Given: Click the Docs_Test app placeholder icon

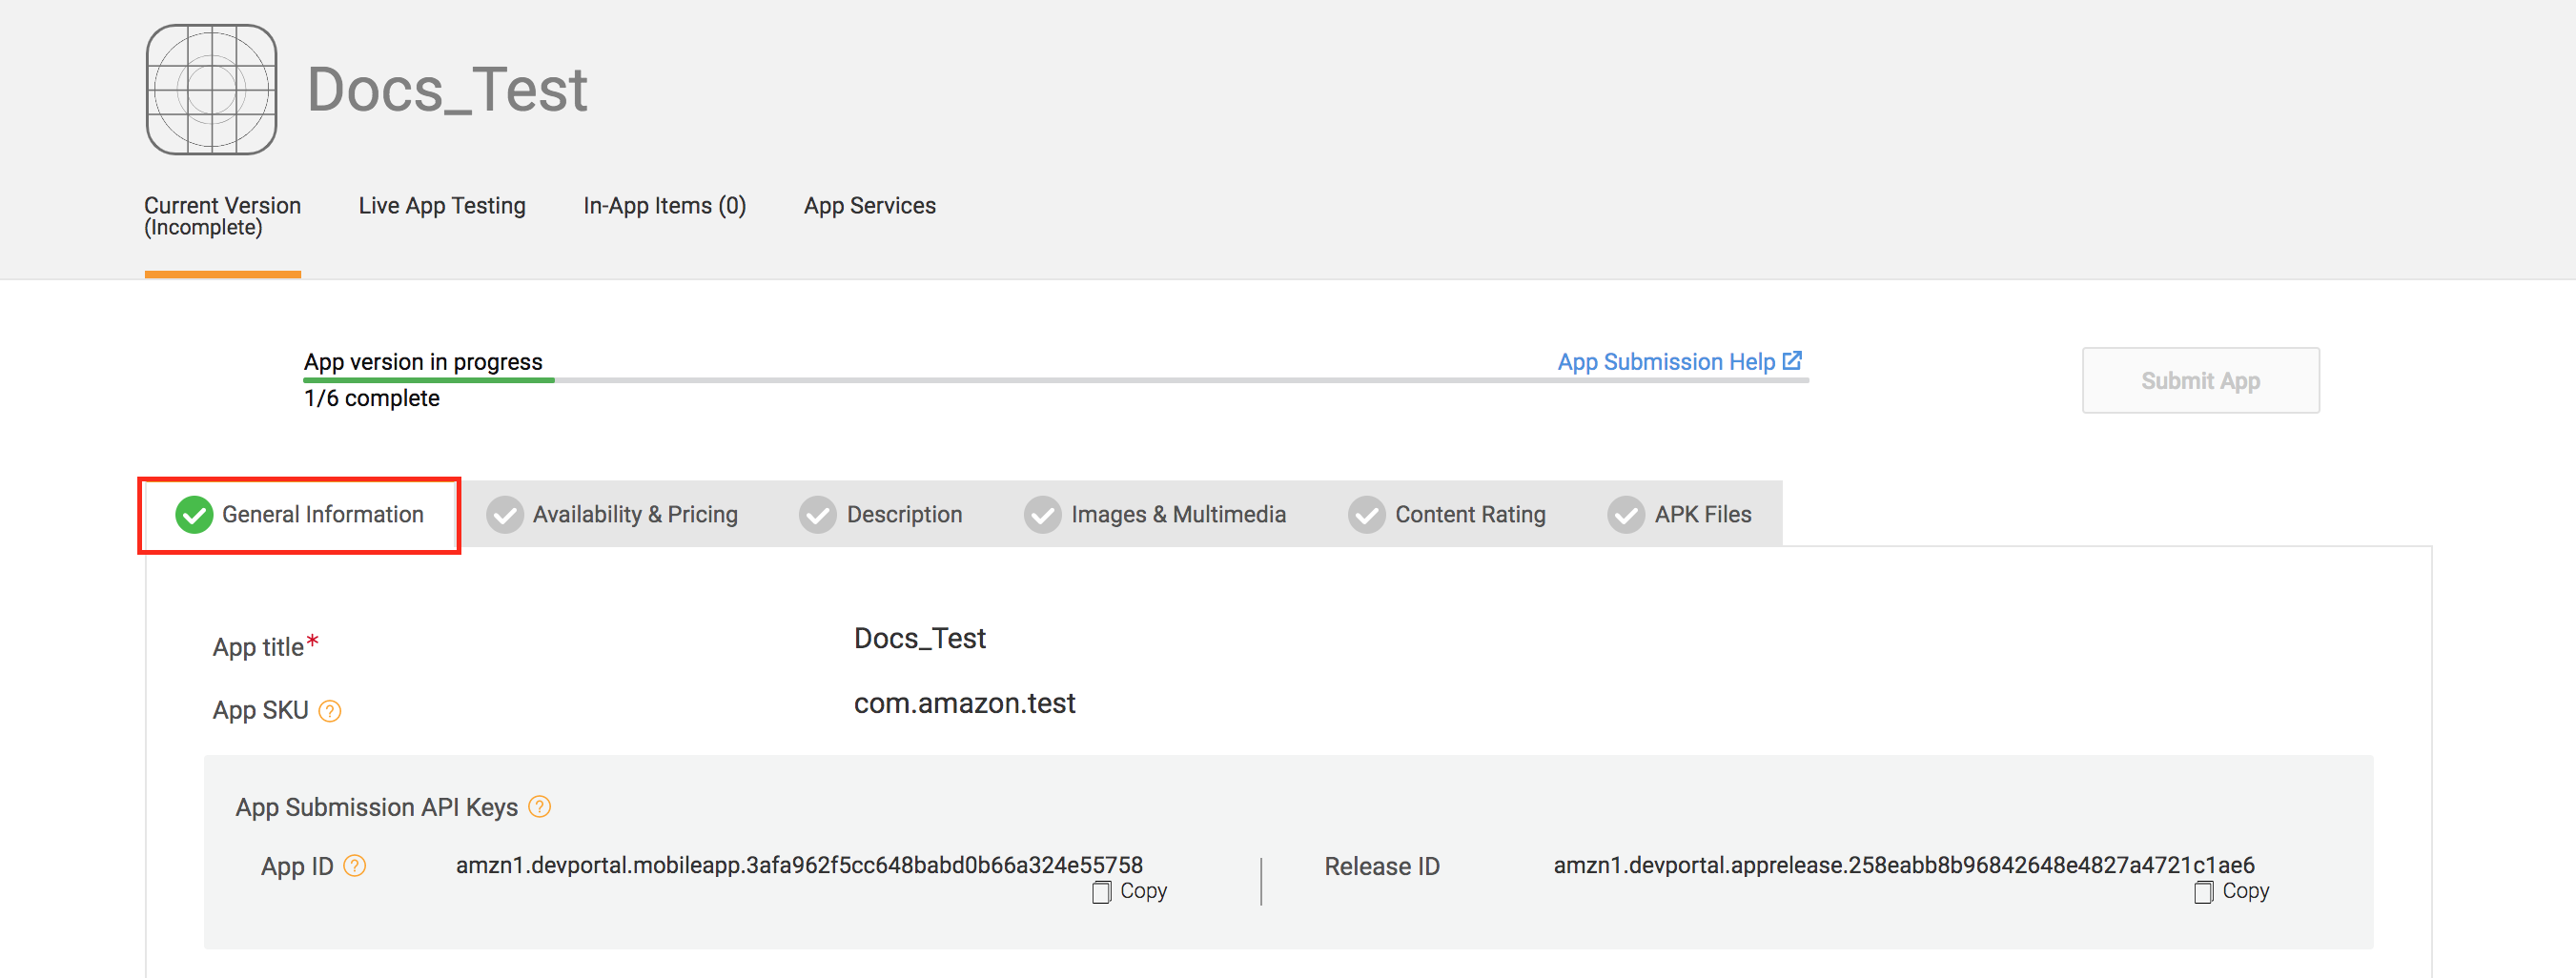Looking at the screenshot, I should click(x=211, y=90).
